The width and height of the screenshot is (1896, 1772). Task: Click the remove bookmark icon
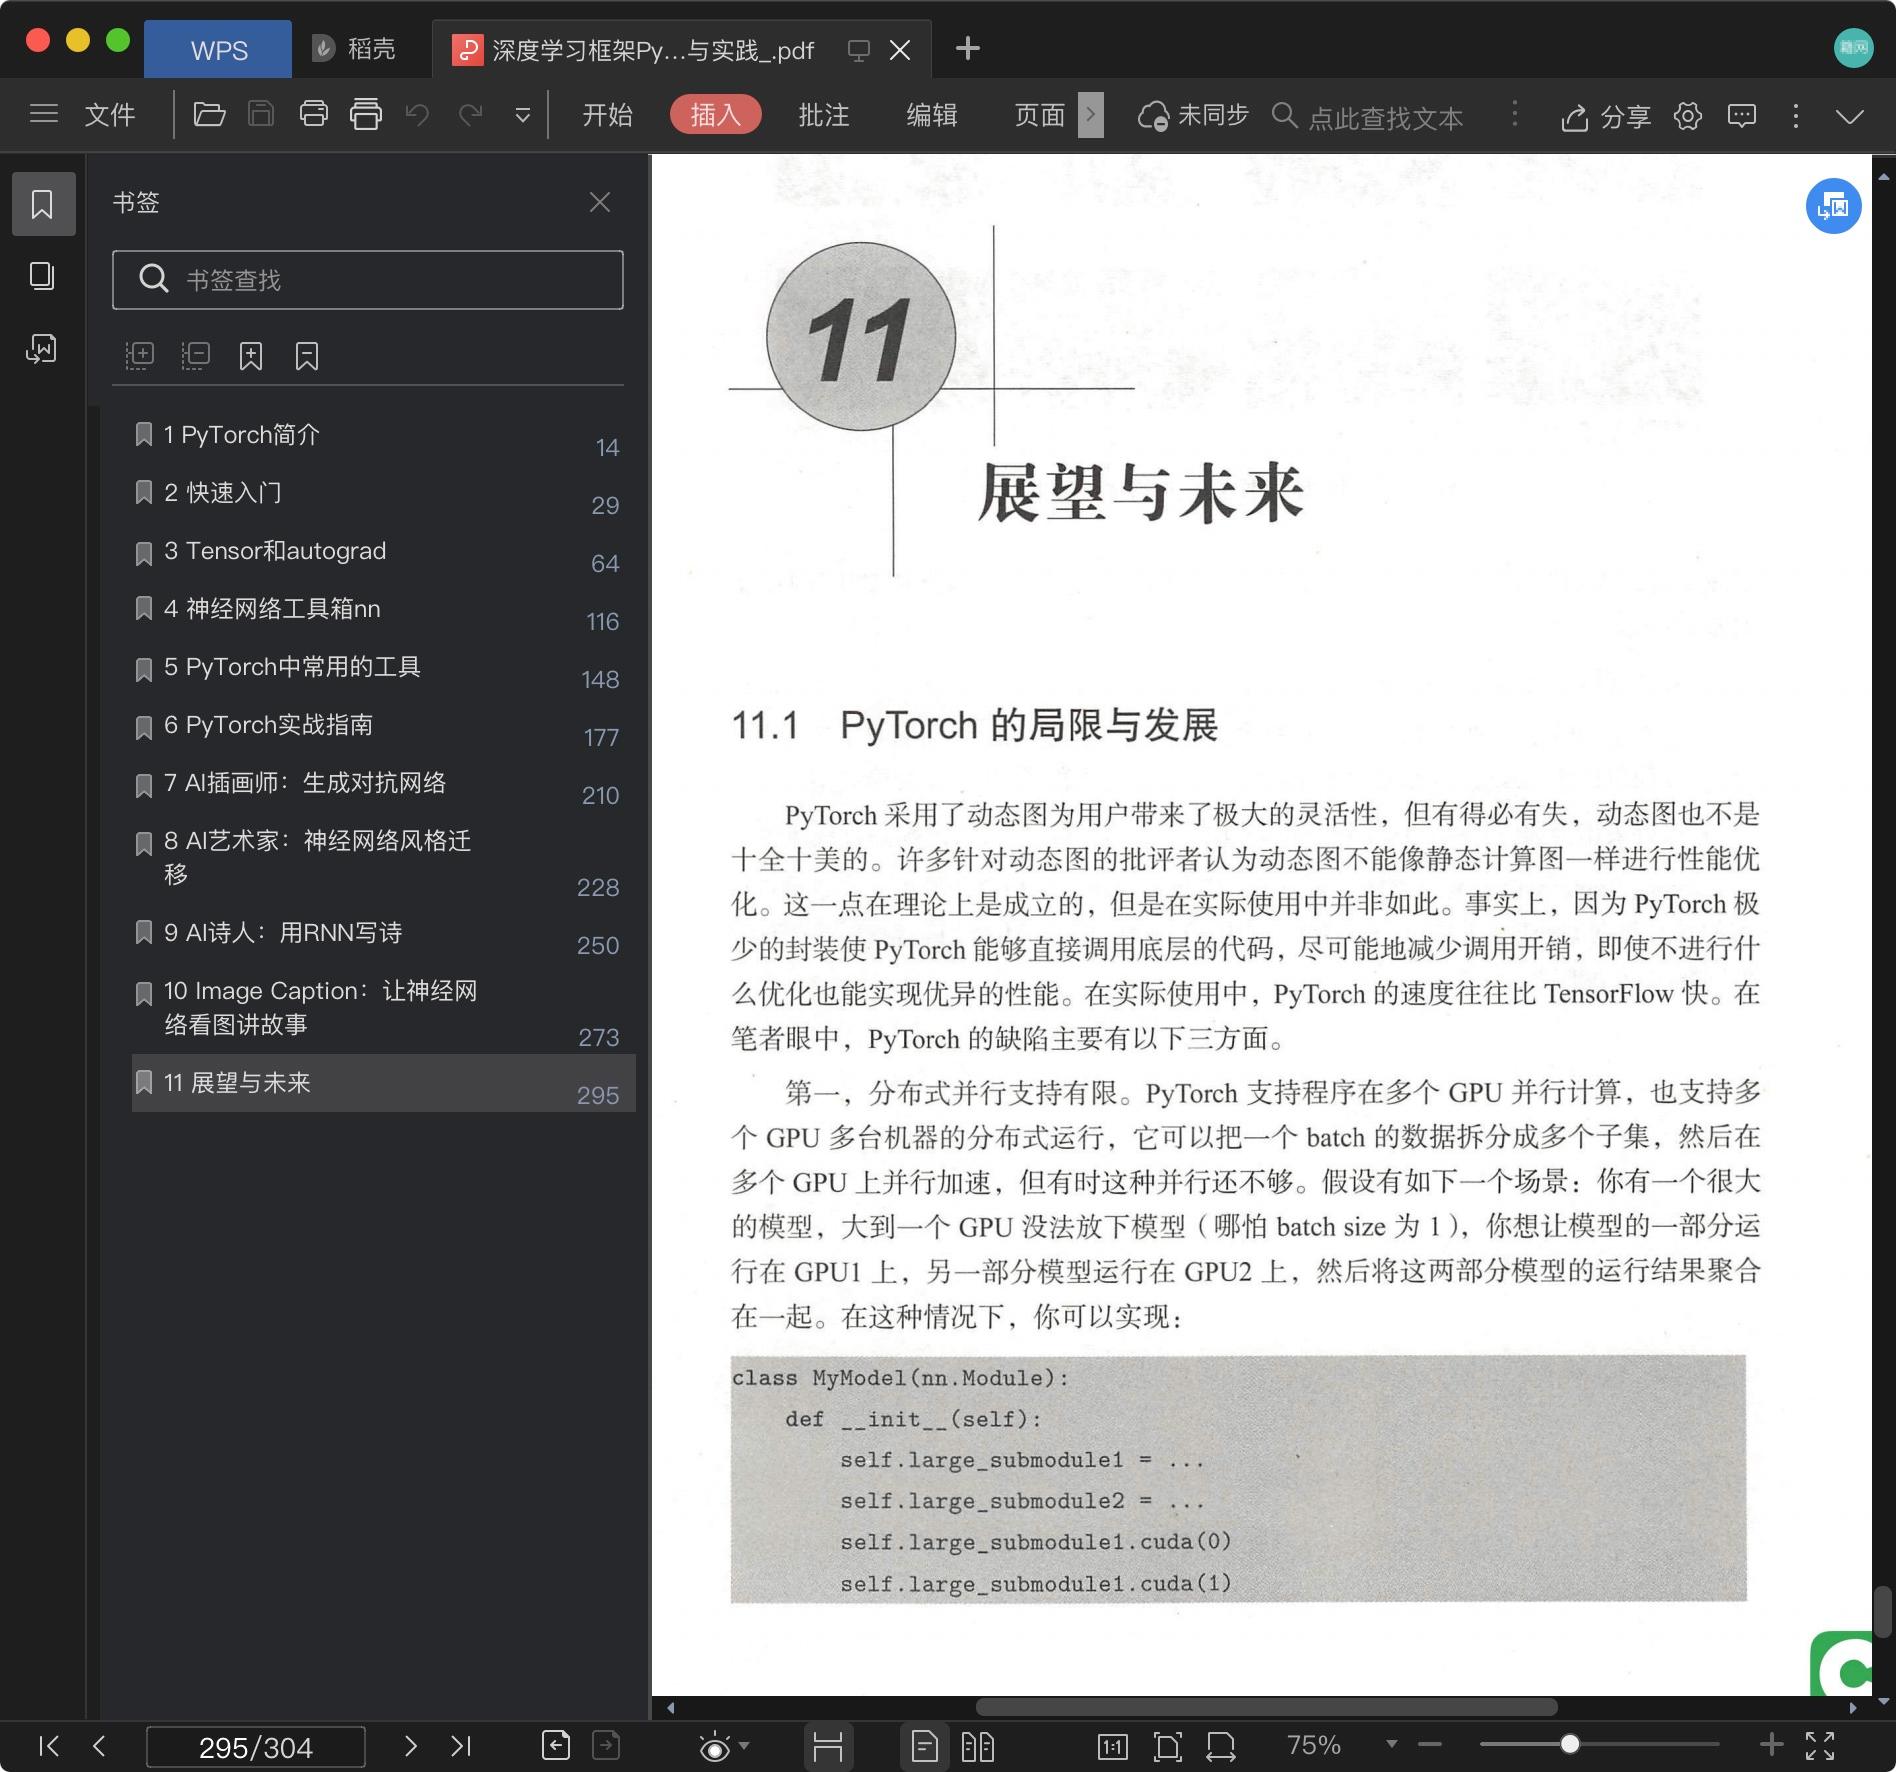pos(306,356)
